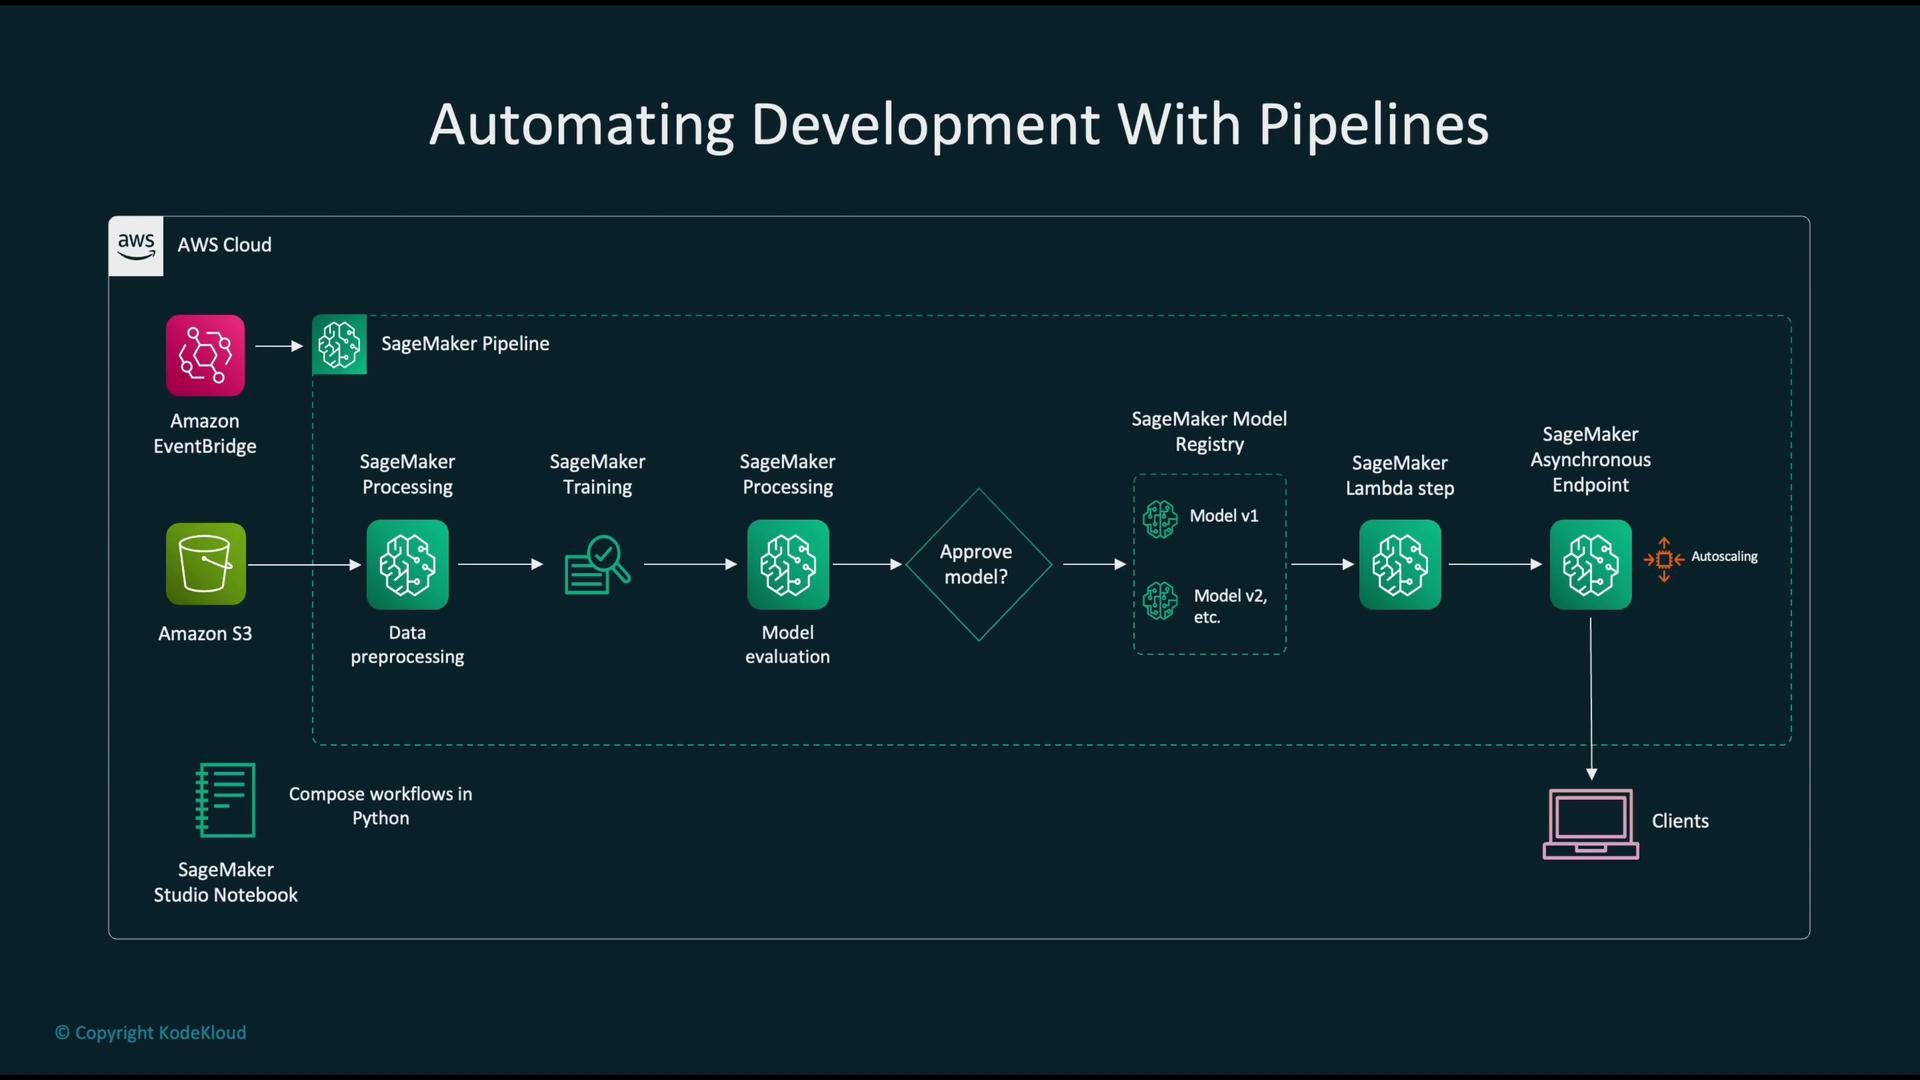Click the Model v1 text

click(1224, 516)
